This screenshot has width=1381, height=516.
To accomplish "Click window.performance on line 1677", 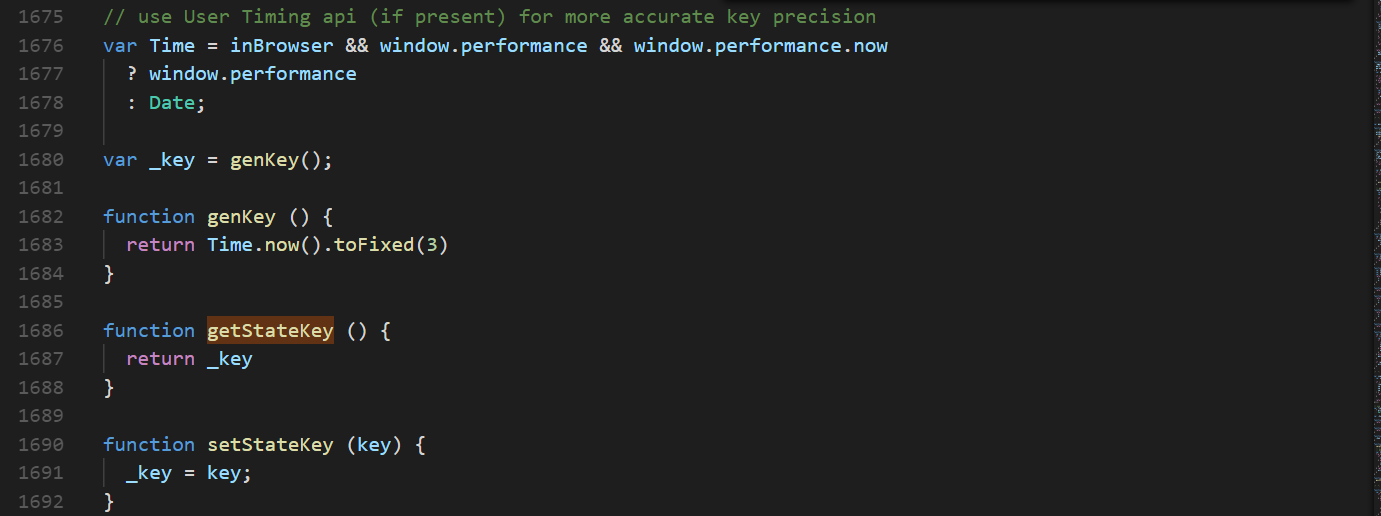I will coord(252,74).
